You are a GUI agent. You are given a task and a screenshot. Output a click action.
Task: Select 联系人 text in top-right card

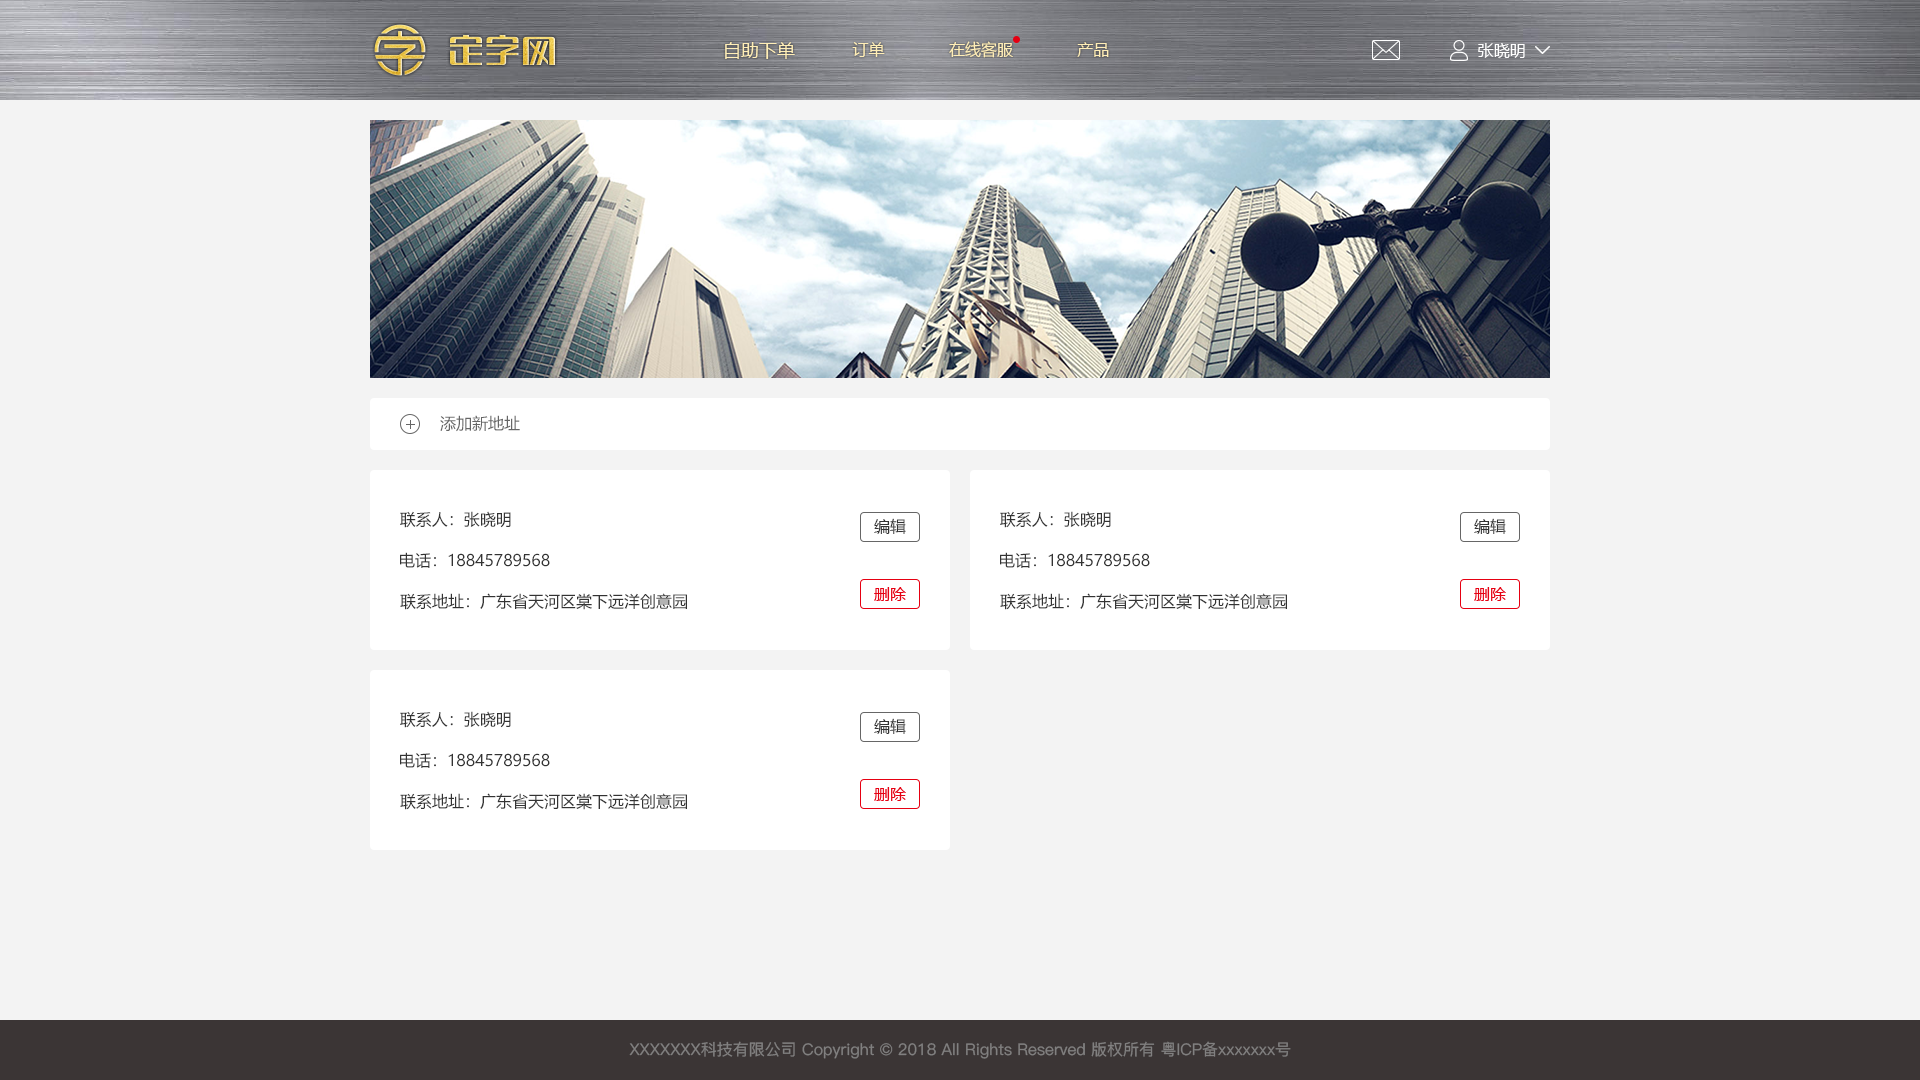[x=1056, y=520]
